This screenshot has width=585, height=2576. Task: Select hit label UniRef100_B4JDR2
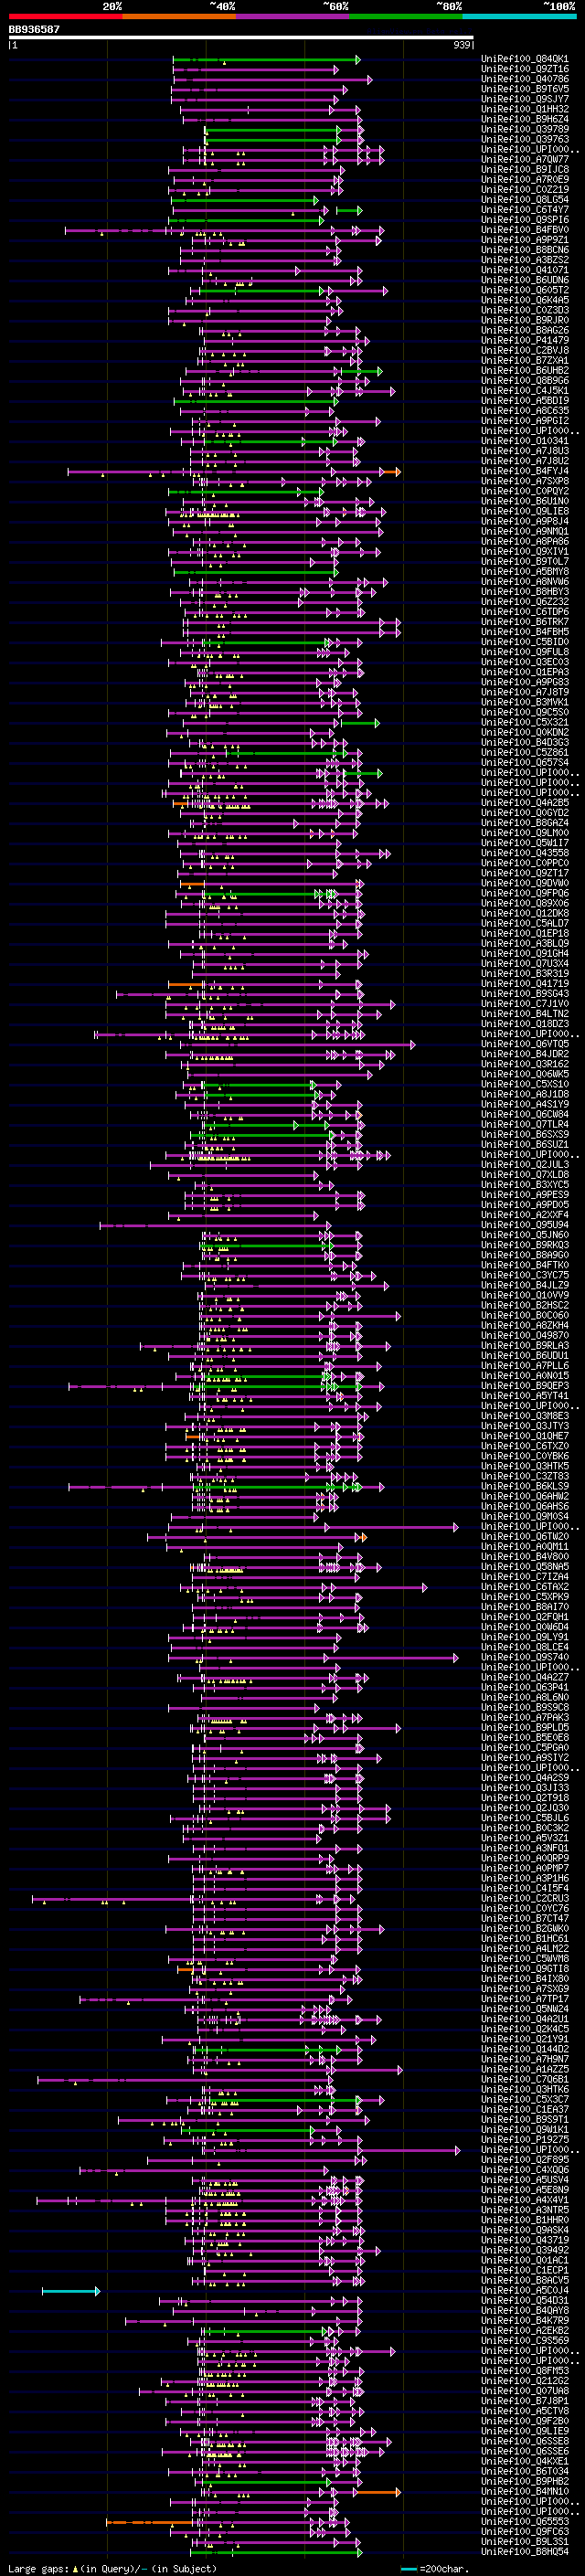(525, 1054)
